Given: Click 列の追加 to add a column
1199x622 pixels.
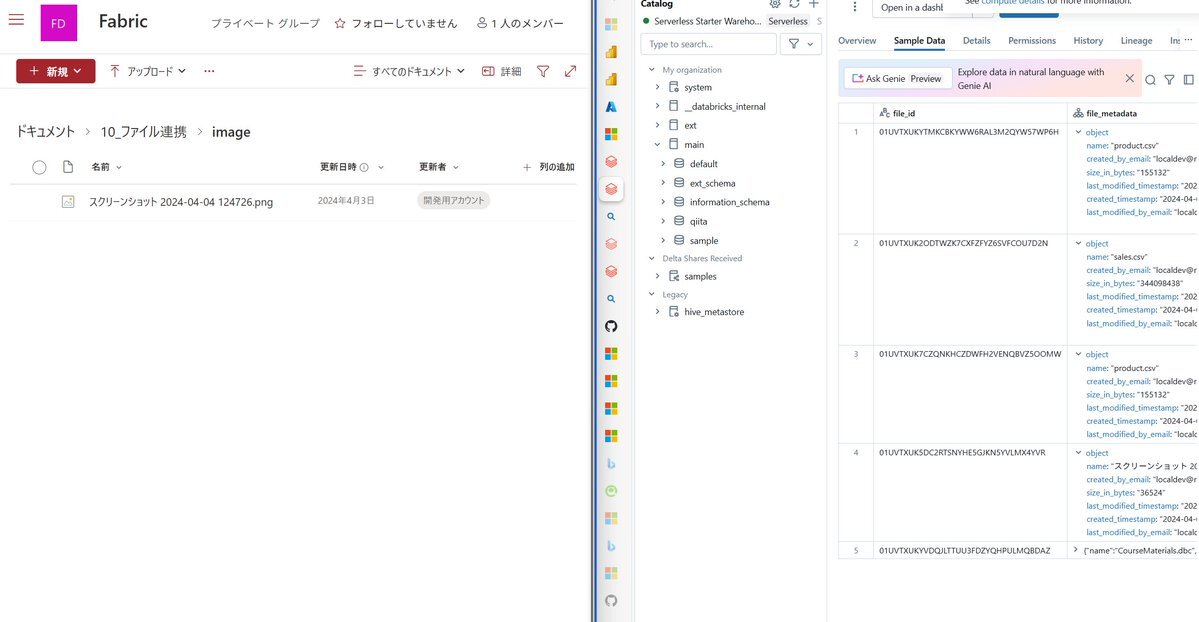Looking at the screenshot, I should point(549,167).
